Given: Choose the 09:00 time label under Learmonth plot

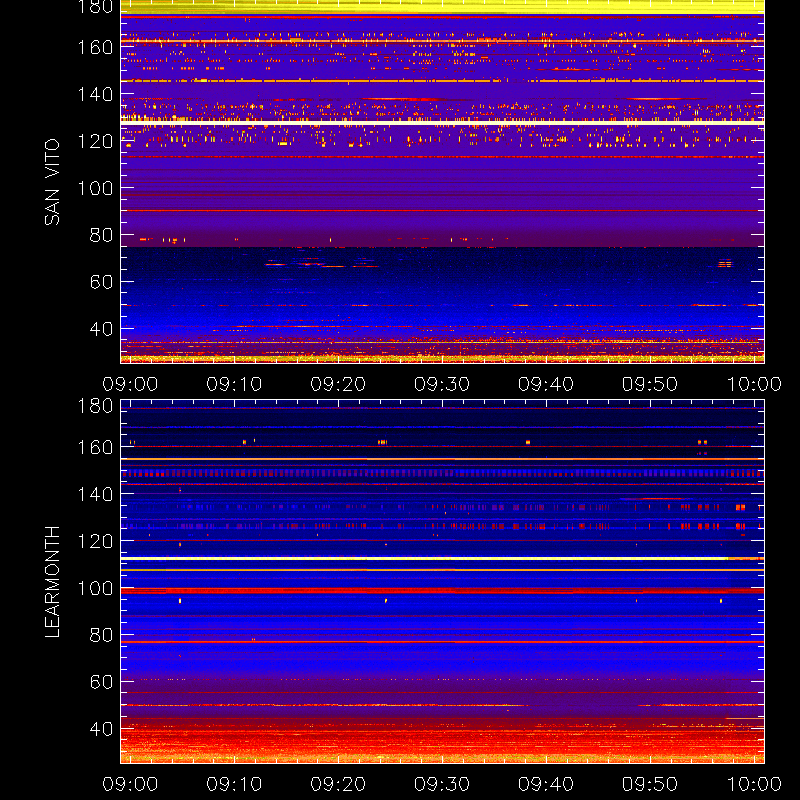Looking at the screenshot, I should 130,784.
